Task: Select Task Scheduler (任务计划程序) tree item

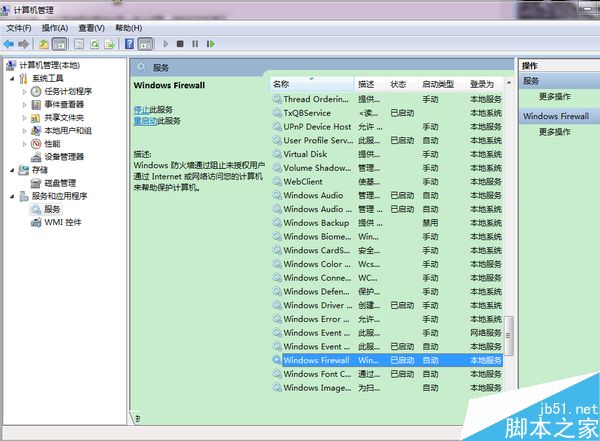Action: click(68, 91)
